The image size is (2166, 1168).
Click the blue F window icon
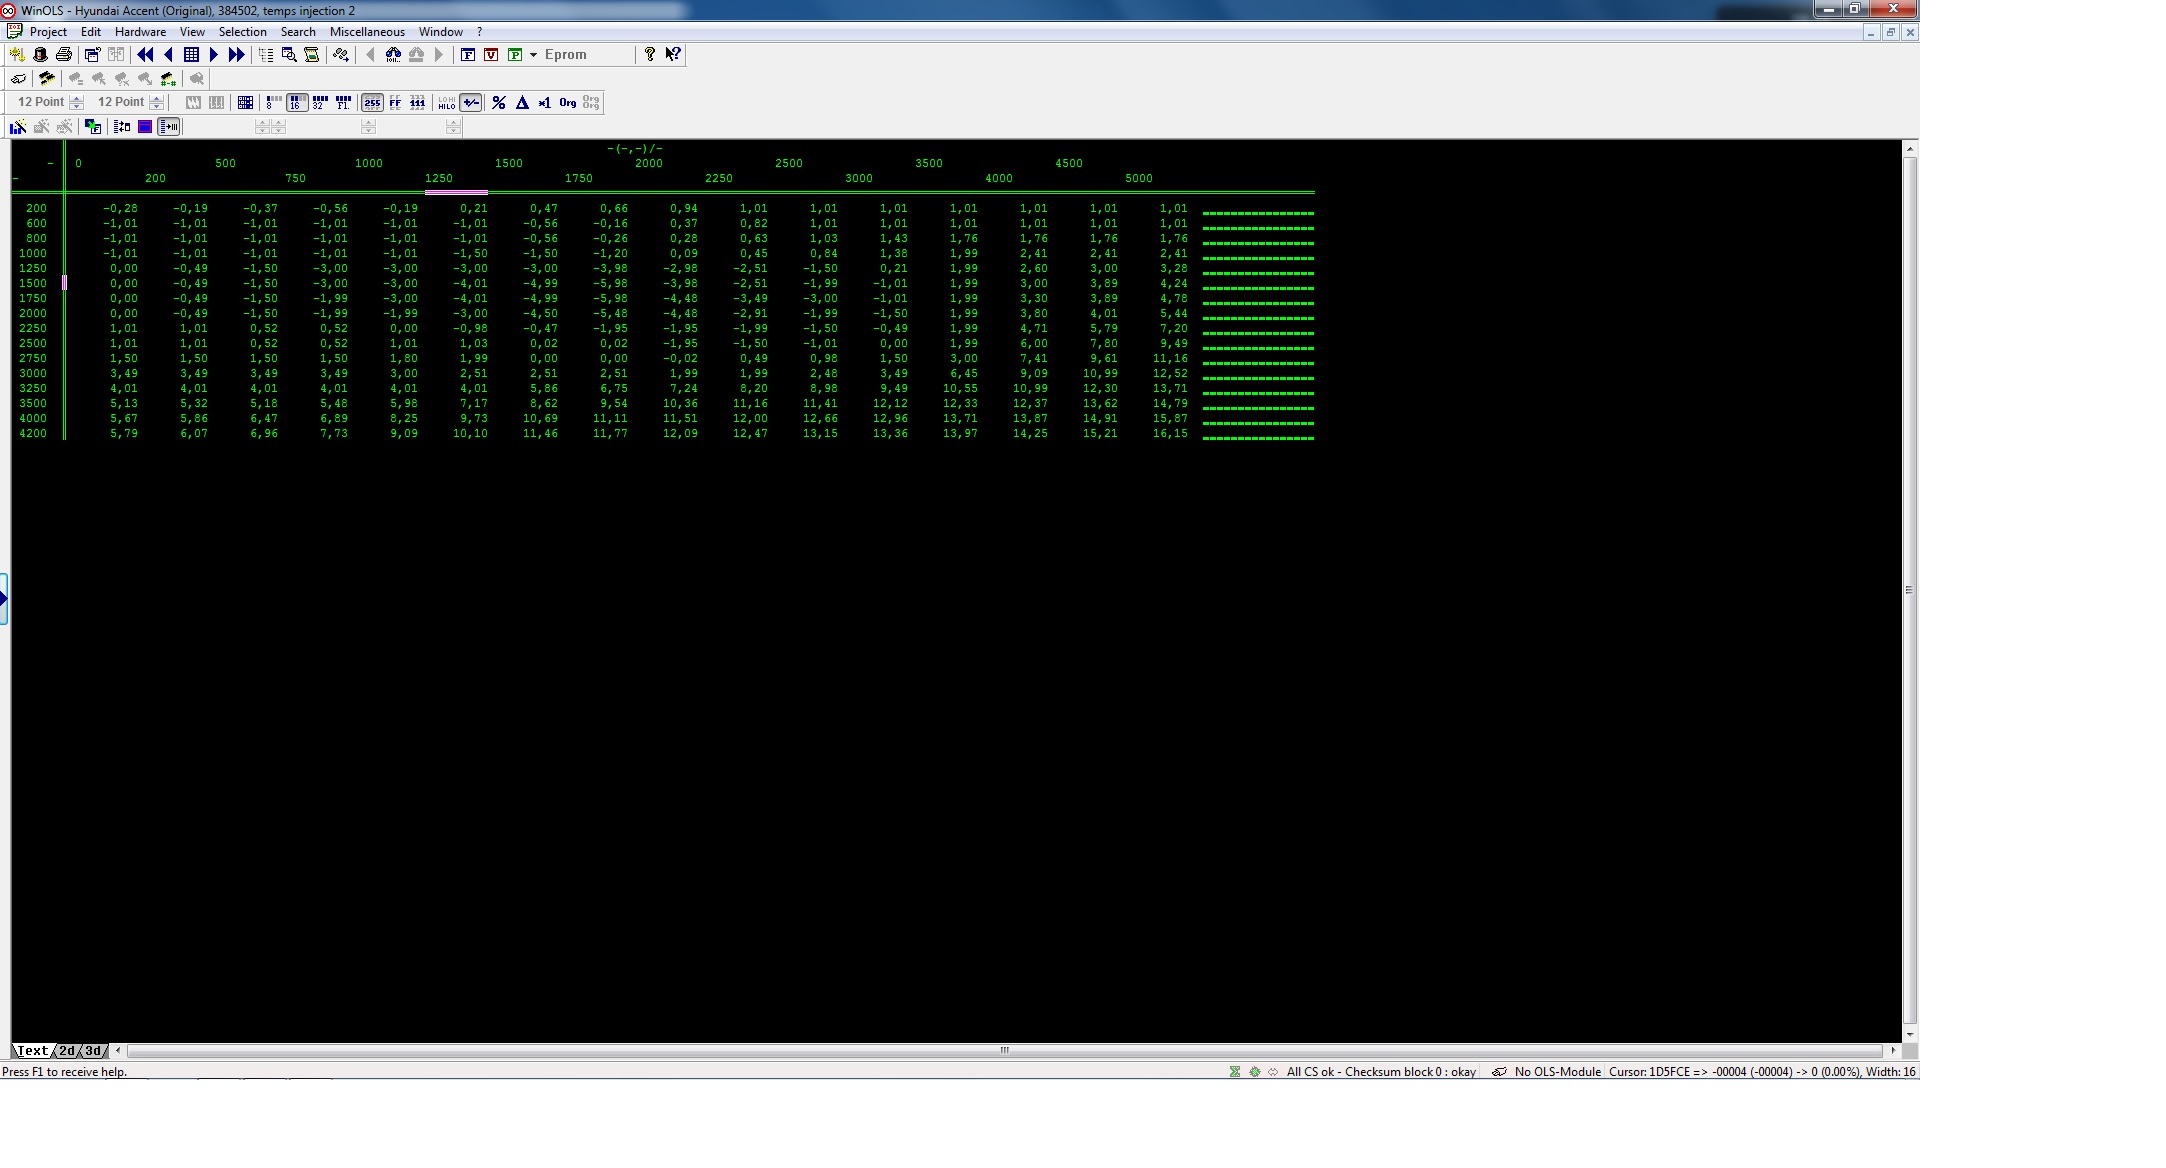(x=468, y=55)
